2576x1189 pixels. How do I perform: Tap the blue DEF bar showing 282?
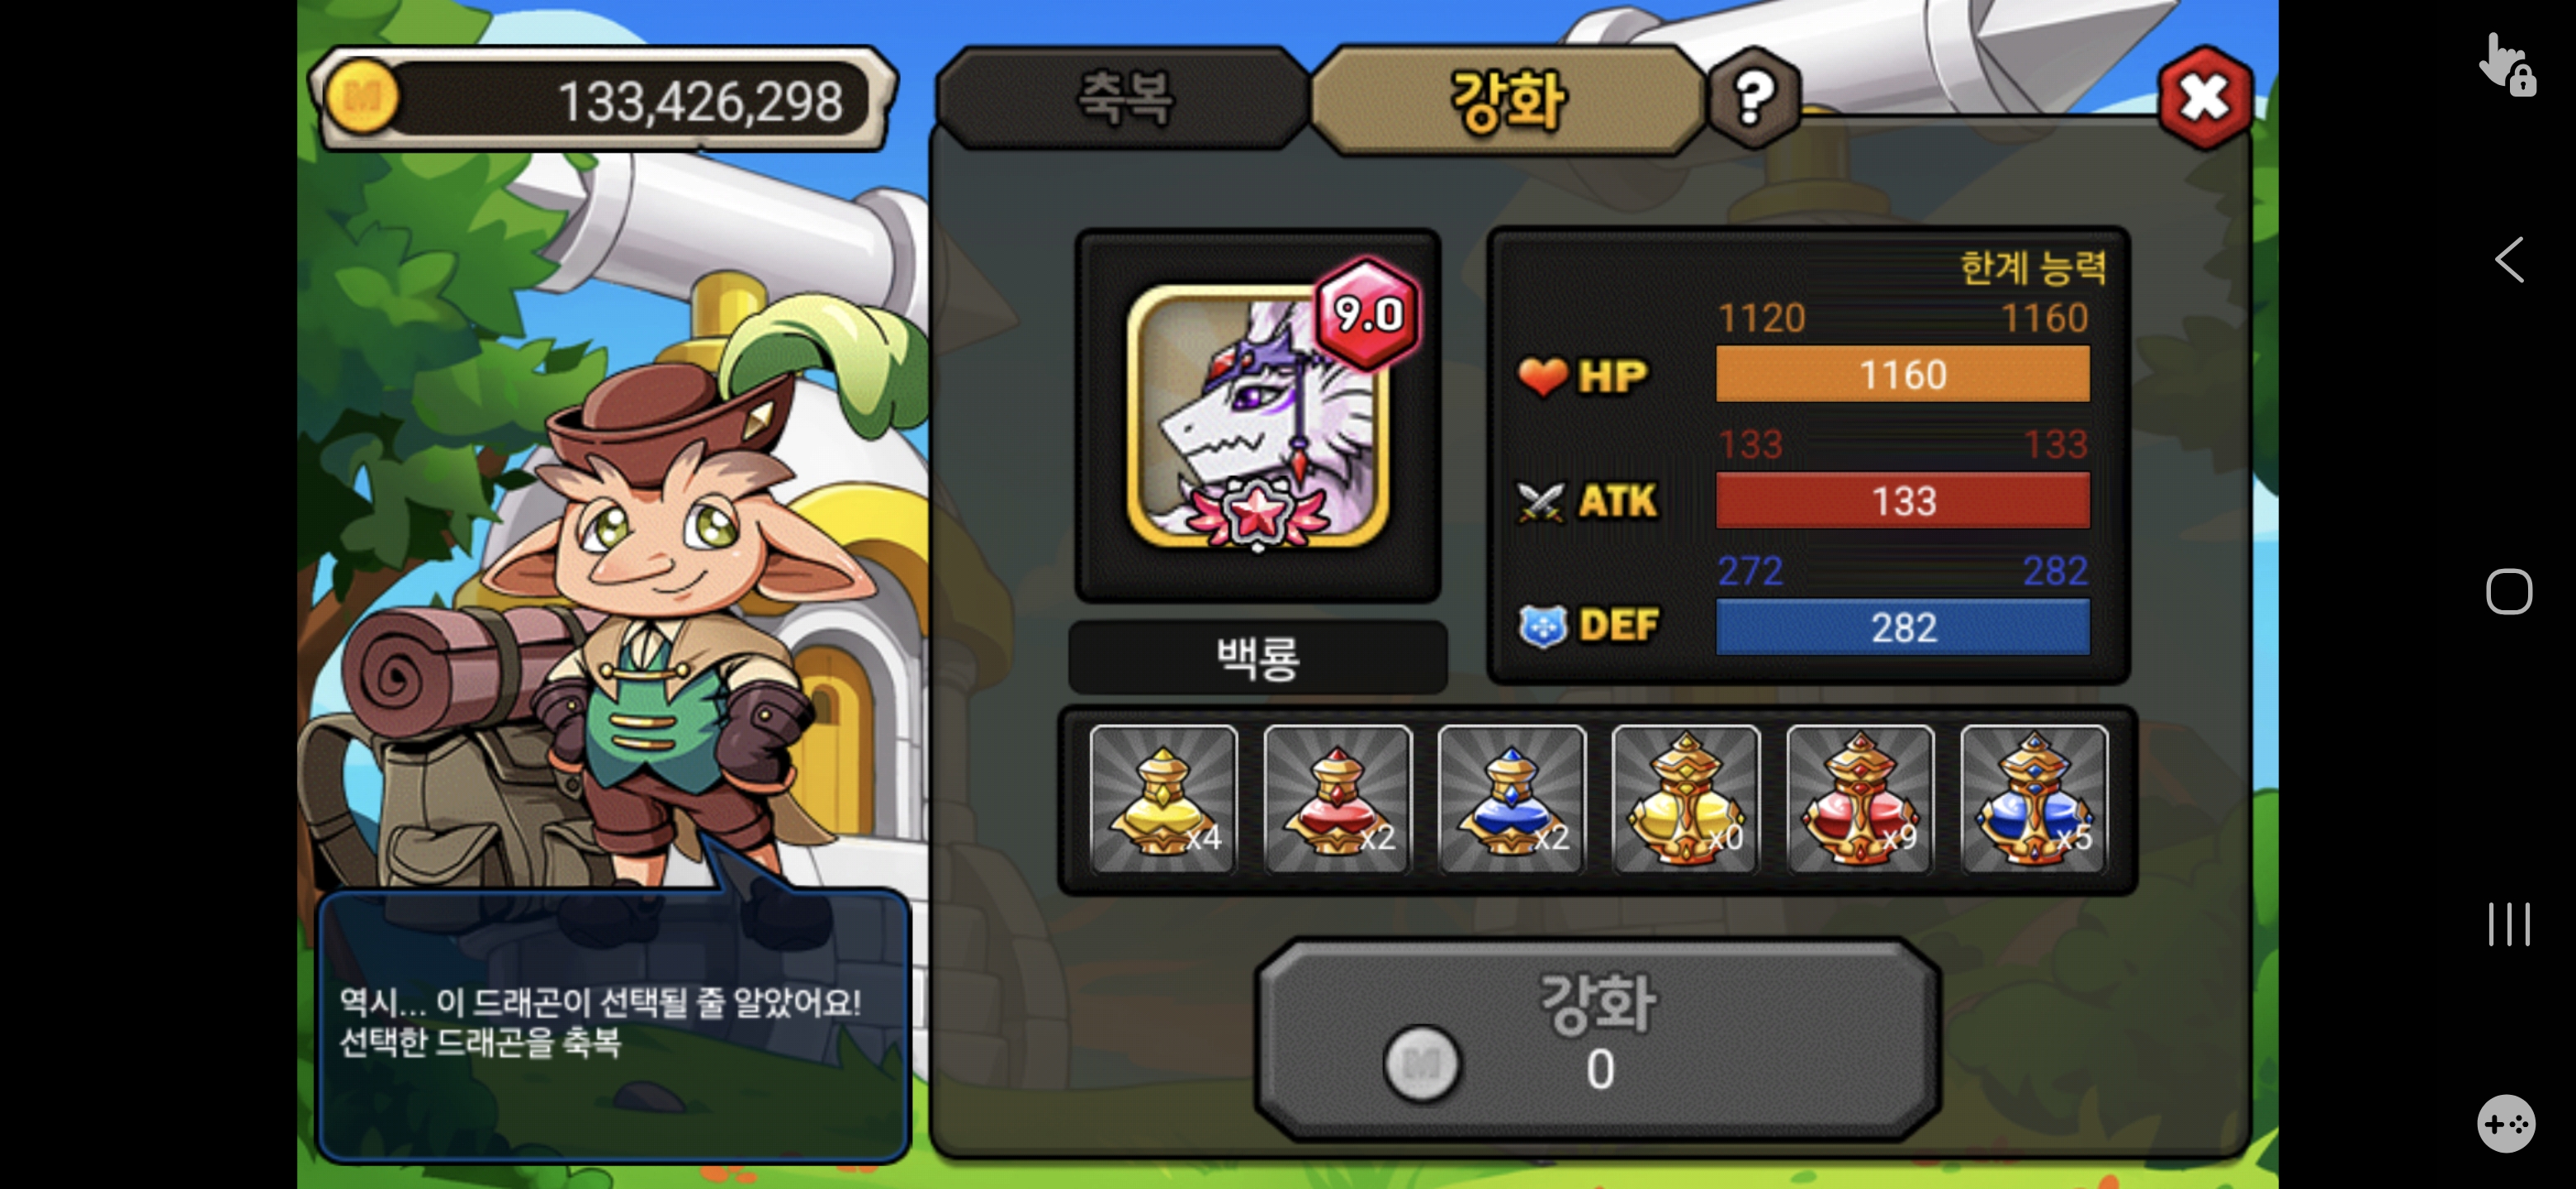tap(1902, 627)
